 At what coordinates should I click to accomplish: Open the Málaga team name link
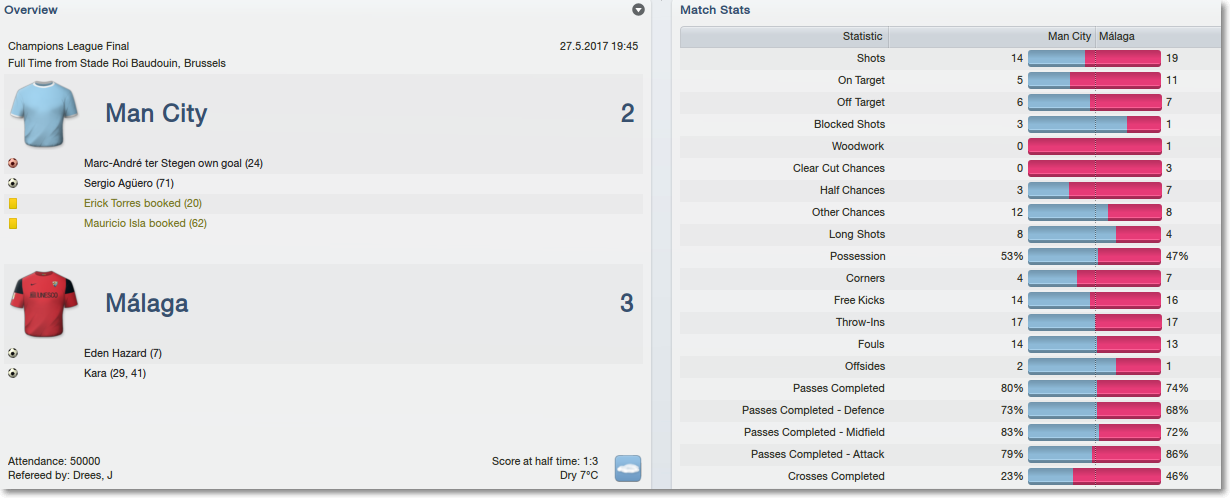pyautogui.click(x=147, y=303)
